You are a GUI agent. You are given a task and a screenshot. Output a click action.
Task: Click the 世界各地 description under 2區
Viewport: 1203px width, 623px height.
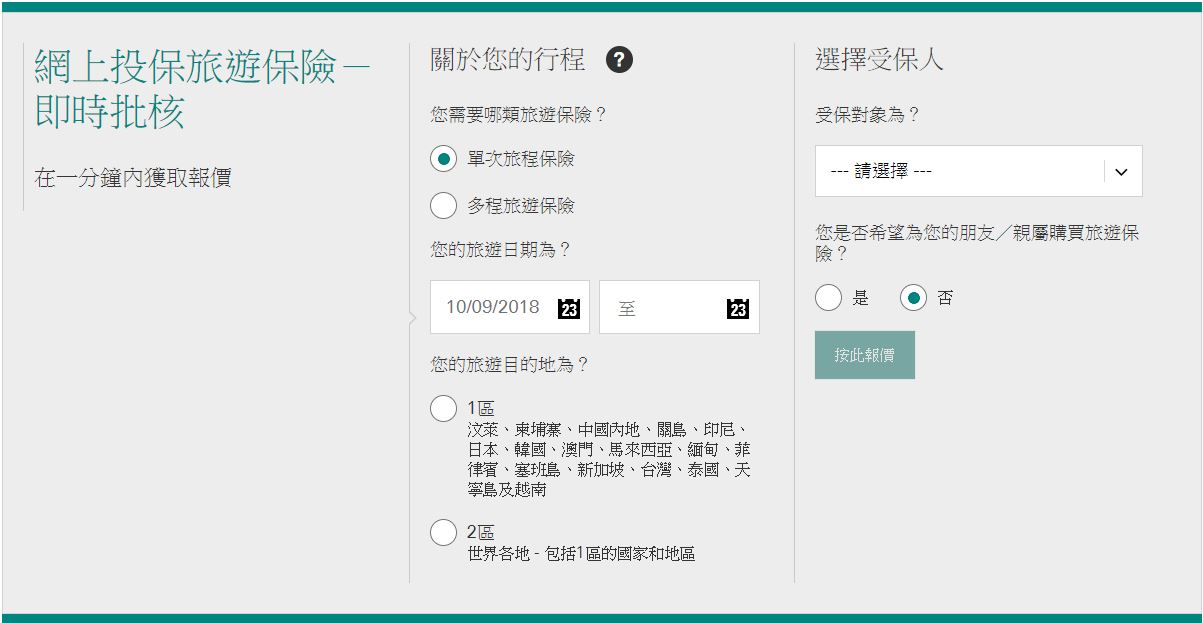pos(581,553)
